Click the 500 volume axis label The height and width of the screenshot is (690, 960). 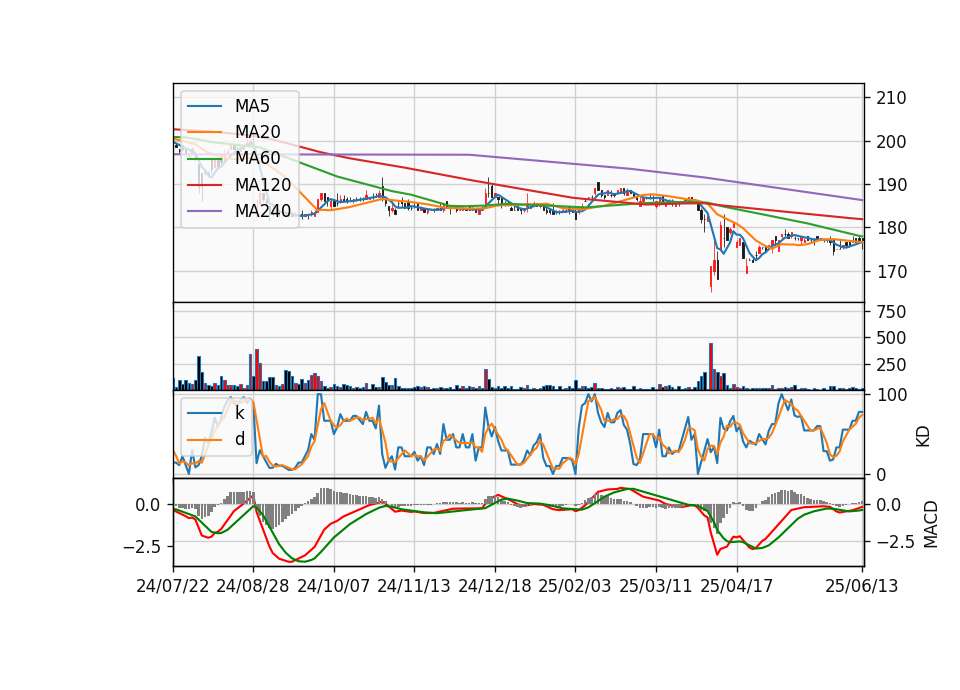click(891, 338)
